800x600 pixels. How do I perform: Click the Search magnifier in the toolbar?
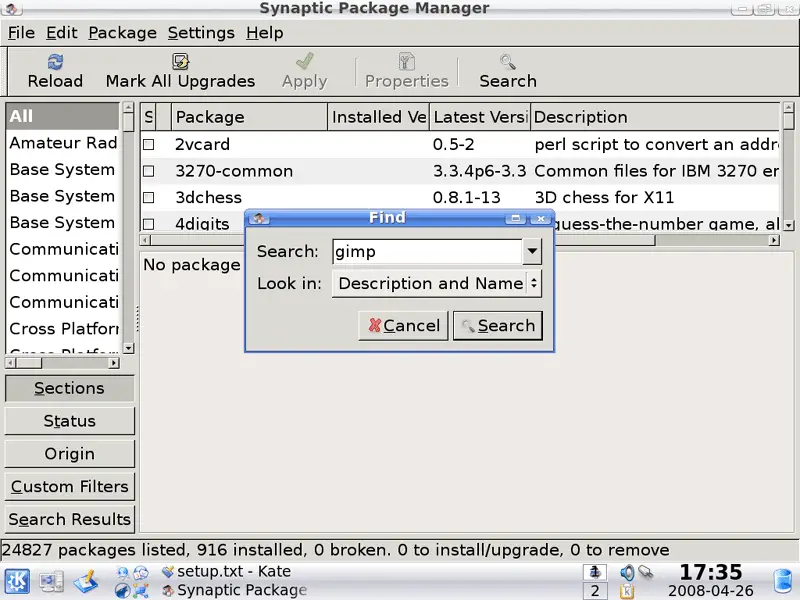(x=508, y=62)
